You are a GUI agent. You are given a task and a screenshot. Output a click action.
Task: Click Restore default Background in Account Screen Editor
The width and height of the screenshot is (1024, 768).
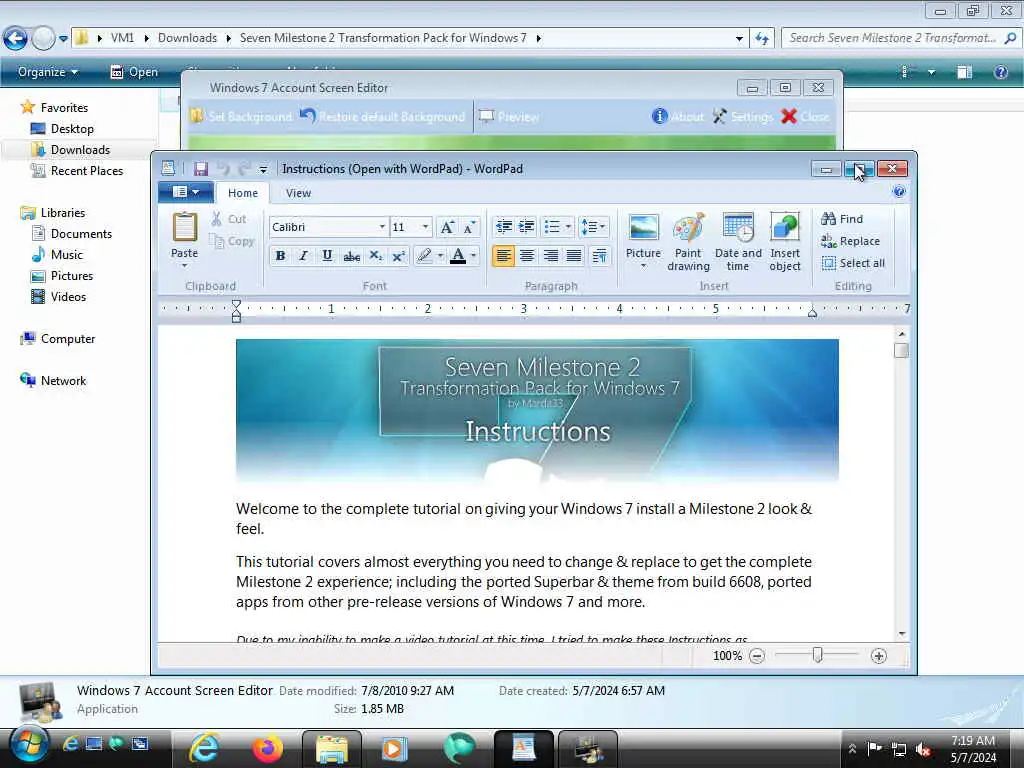coord(383,116)
